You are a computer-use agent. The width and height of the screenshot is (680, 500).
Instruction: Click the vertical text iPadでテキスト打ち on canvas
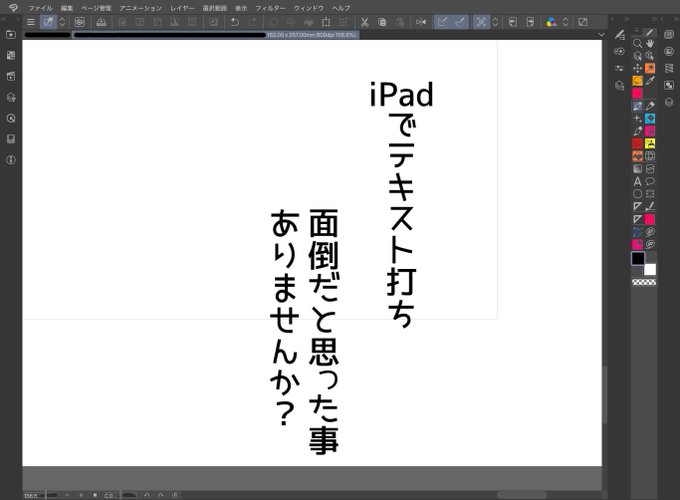[x=402, y=204]
